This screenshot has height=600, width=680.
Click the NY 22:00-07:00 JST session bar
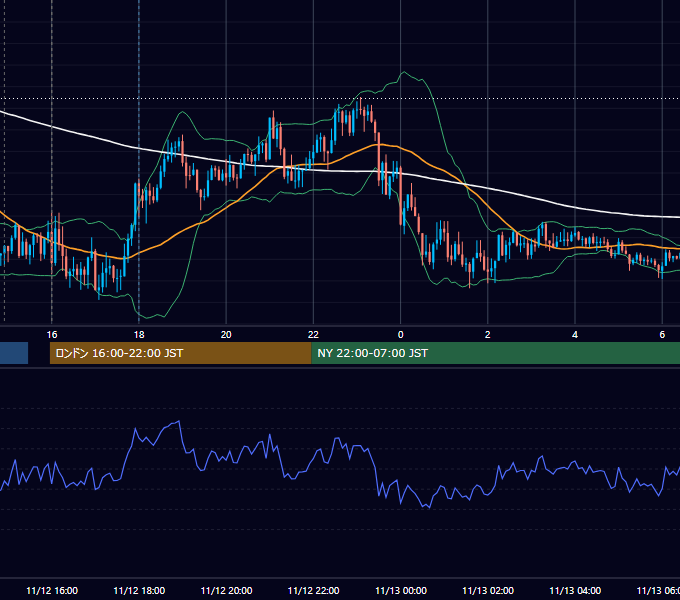496,353
